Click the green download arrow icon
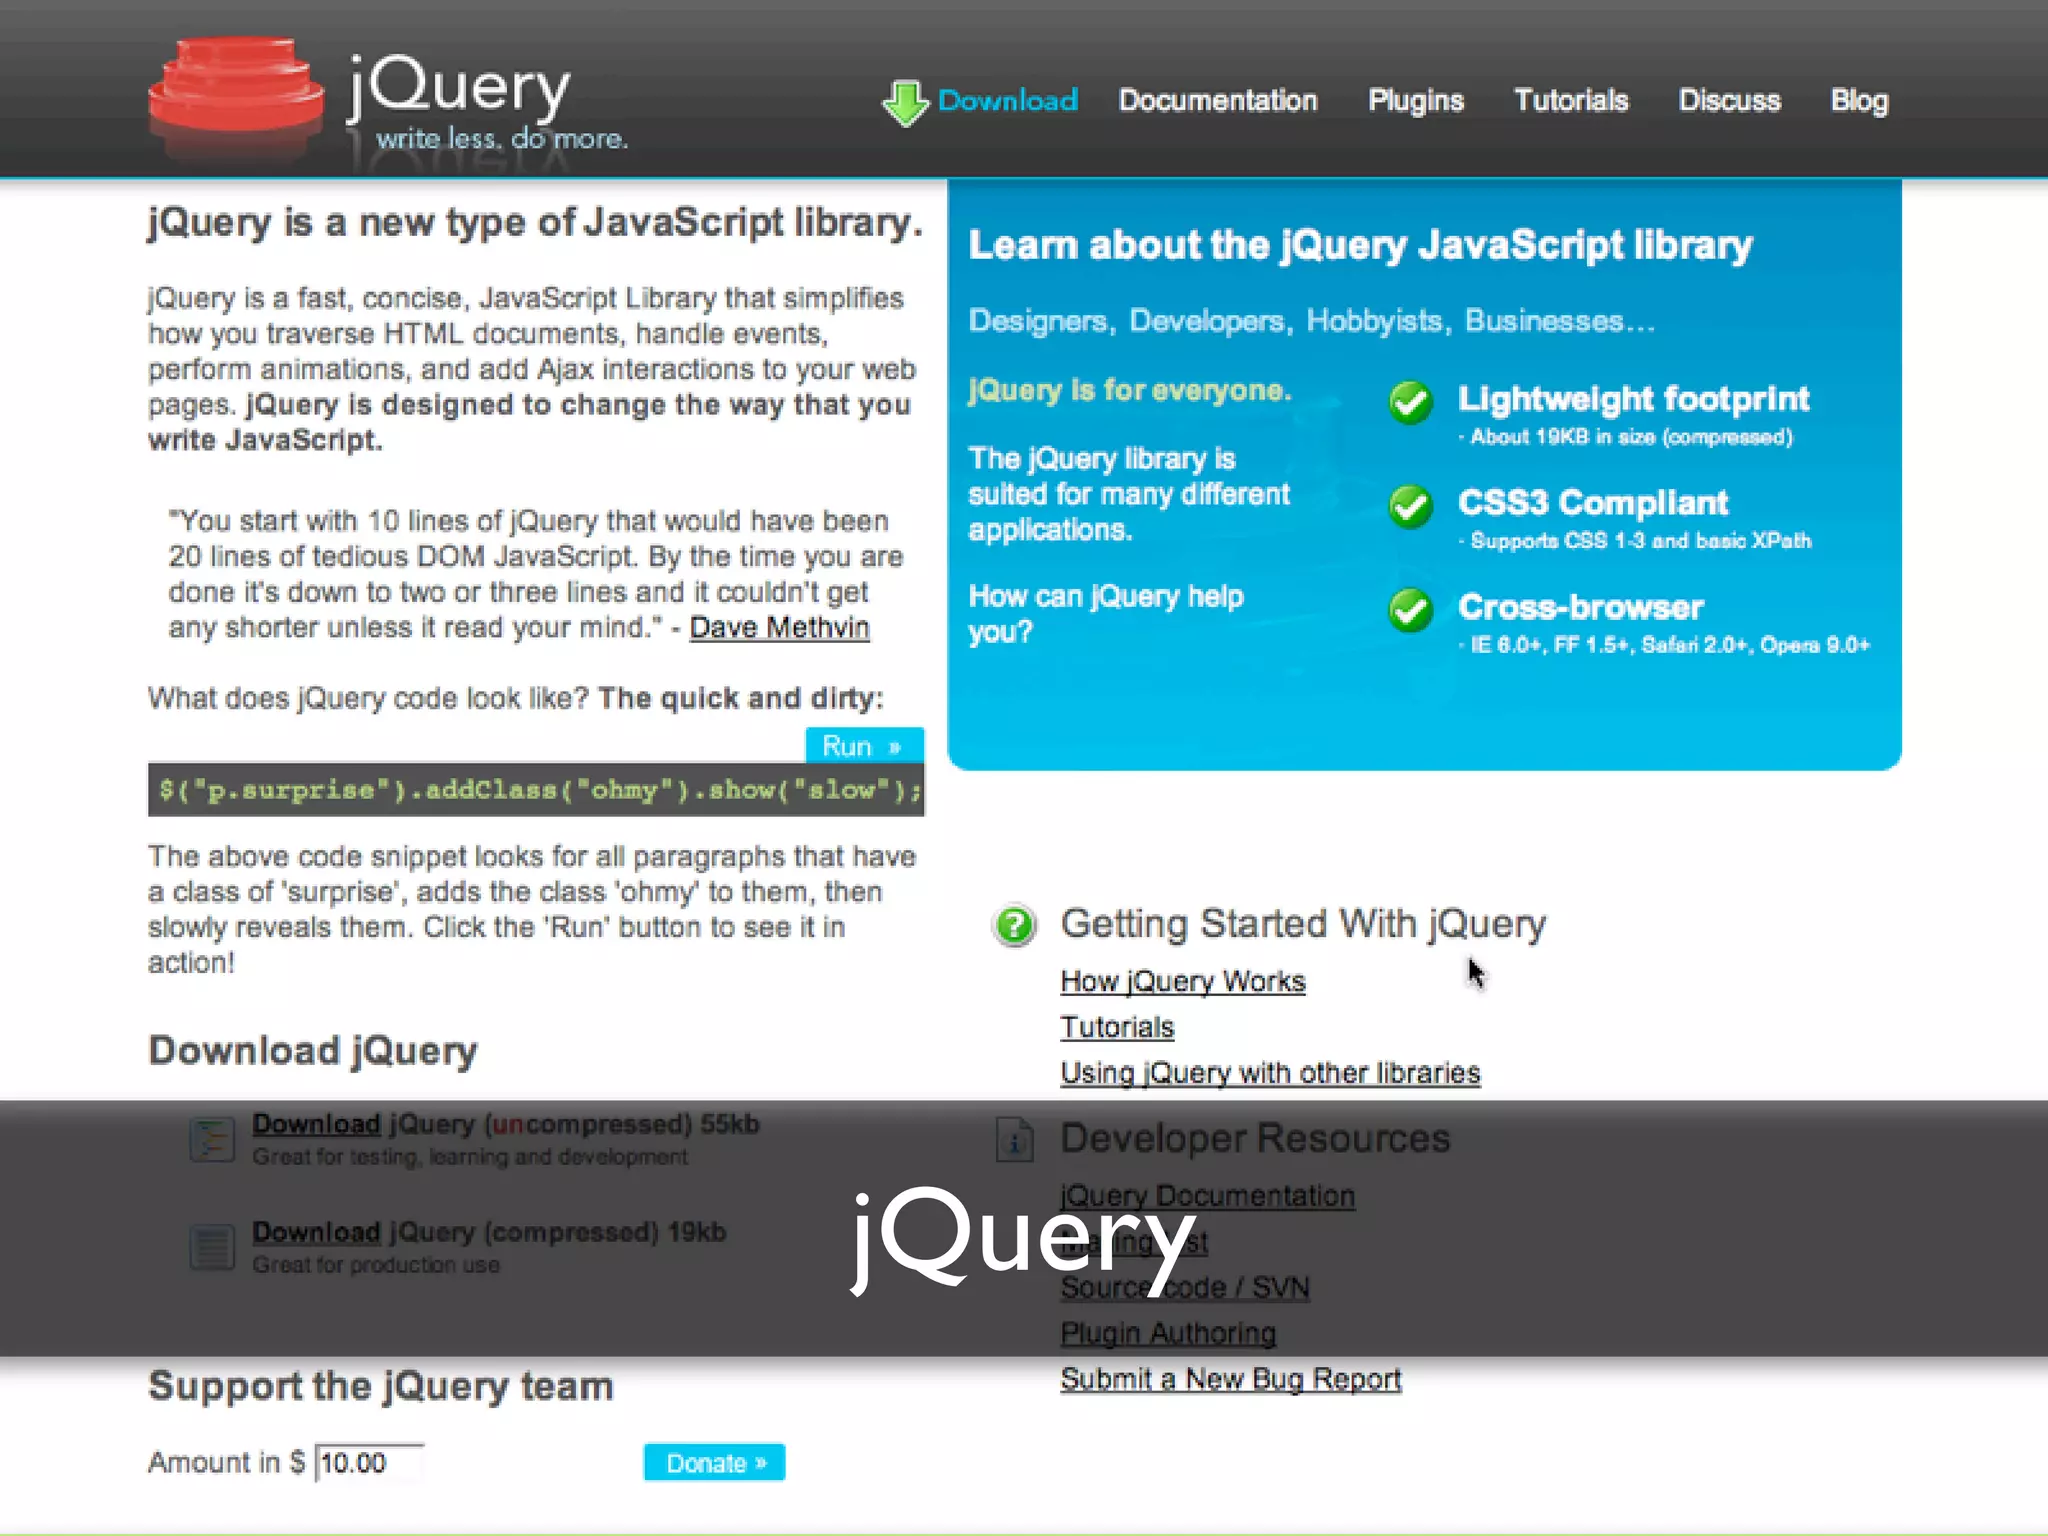The width and height of the screenshot is (2048, 1536). [906, 102]
